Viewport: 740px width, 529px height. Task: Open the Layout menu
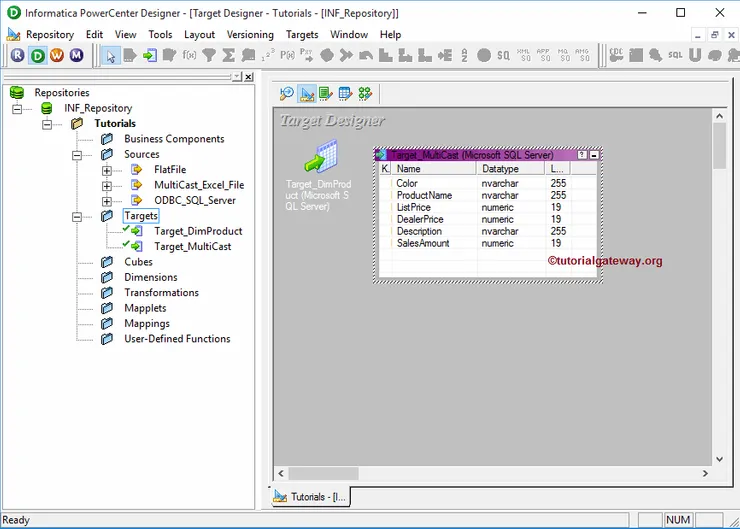(x=199, y=34)
